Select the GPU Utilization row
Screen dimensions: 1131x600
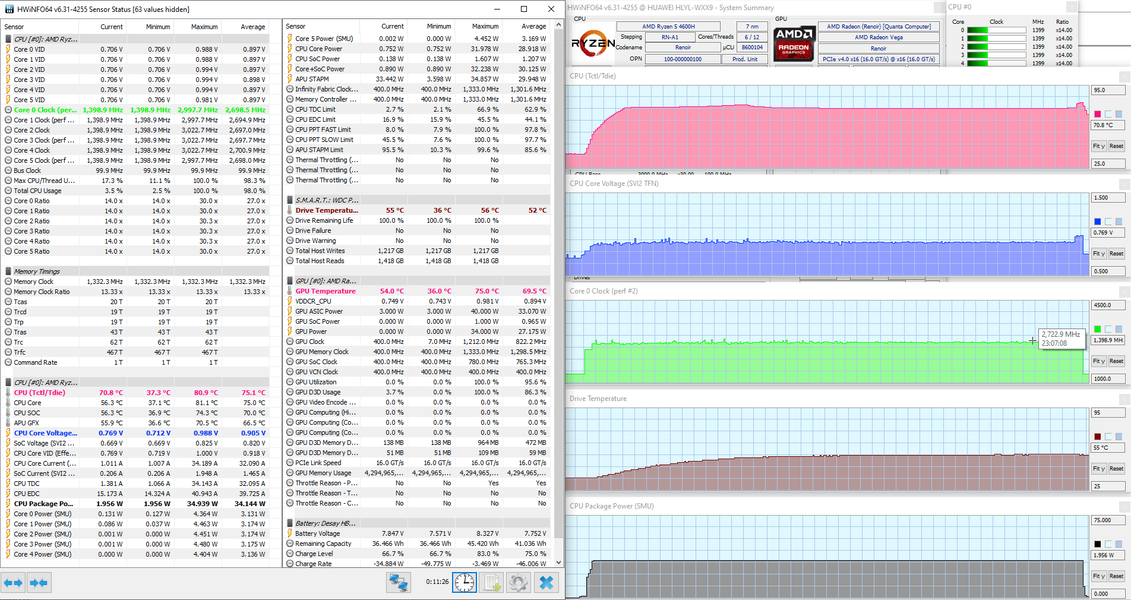point(418,382)
